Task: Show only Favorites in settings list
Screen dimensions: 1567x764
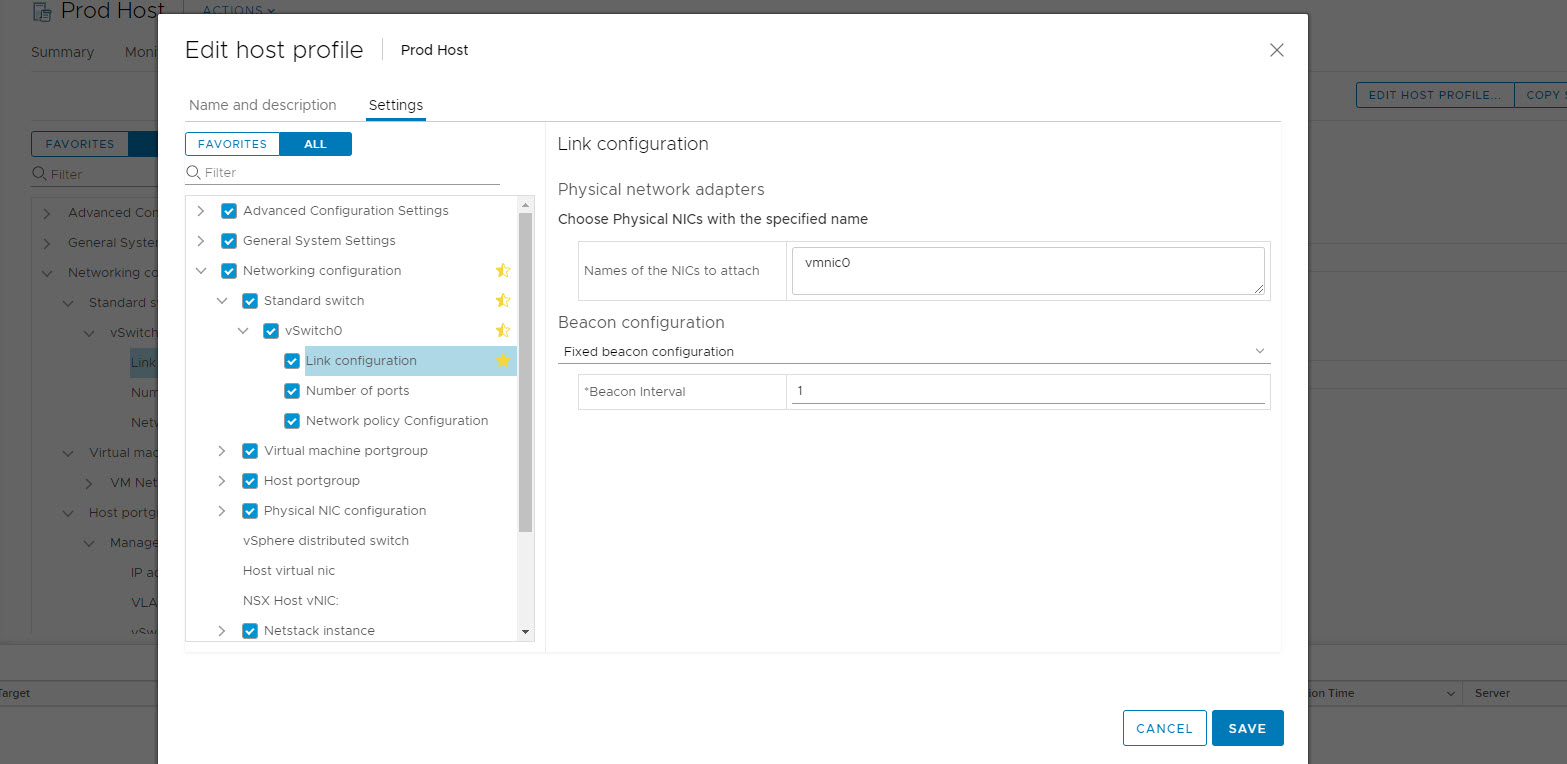Action: 232,144
